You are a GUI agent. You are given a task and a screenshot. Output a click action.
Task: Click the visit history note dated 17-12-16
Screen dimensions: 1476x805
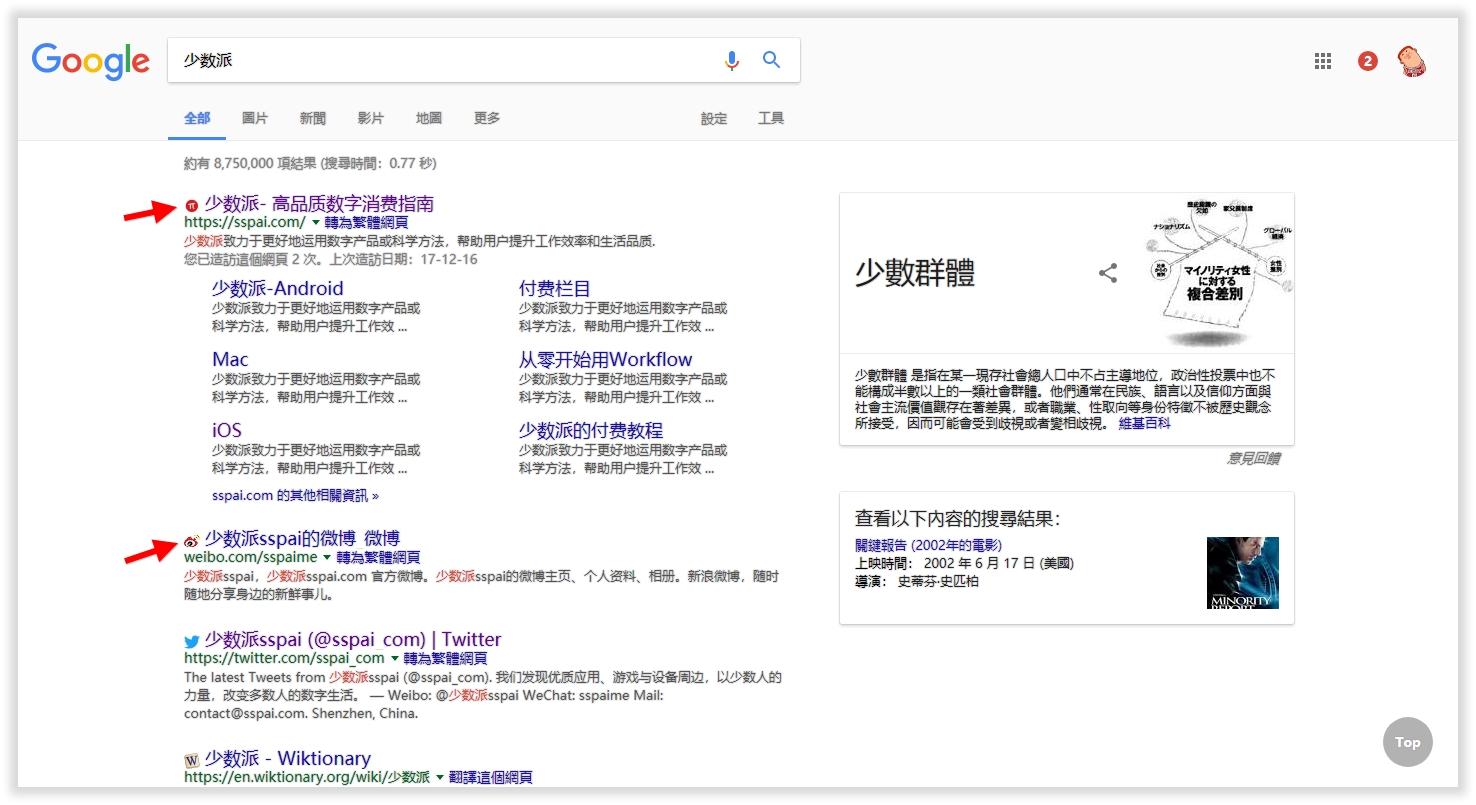click(x=331, y=259)
